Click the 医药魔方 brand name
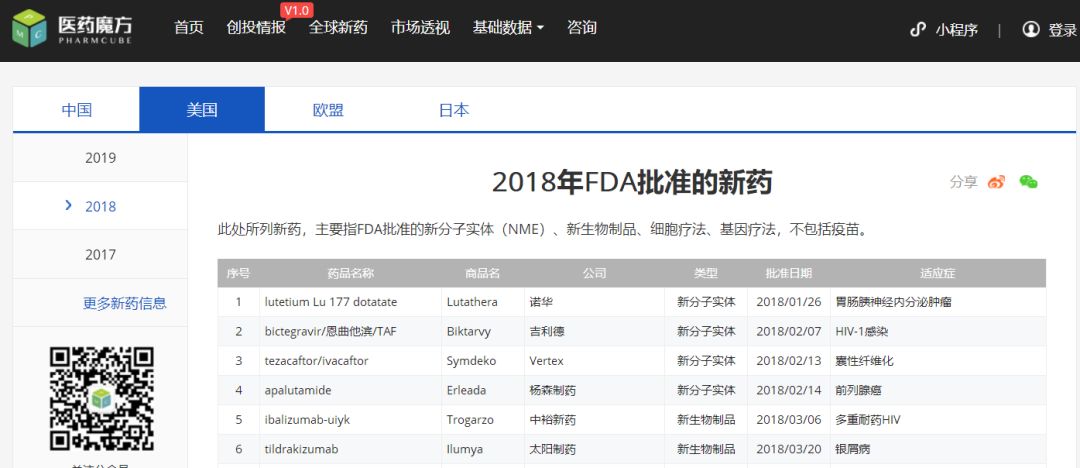1080x468 pixels. coord(95,25)
